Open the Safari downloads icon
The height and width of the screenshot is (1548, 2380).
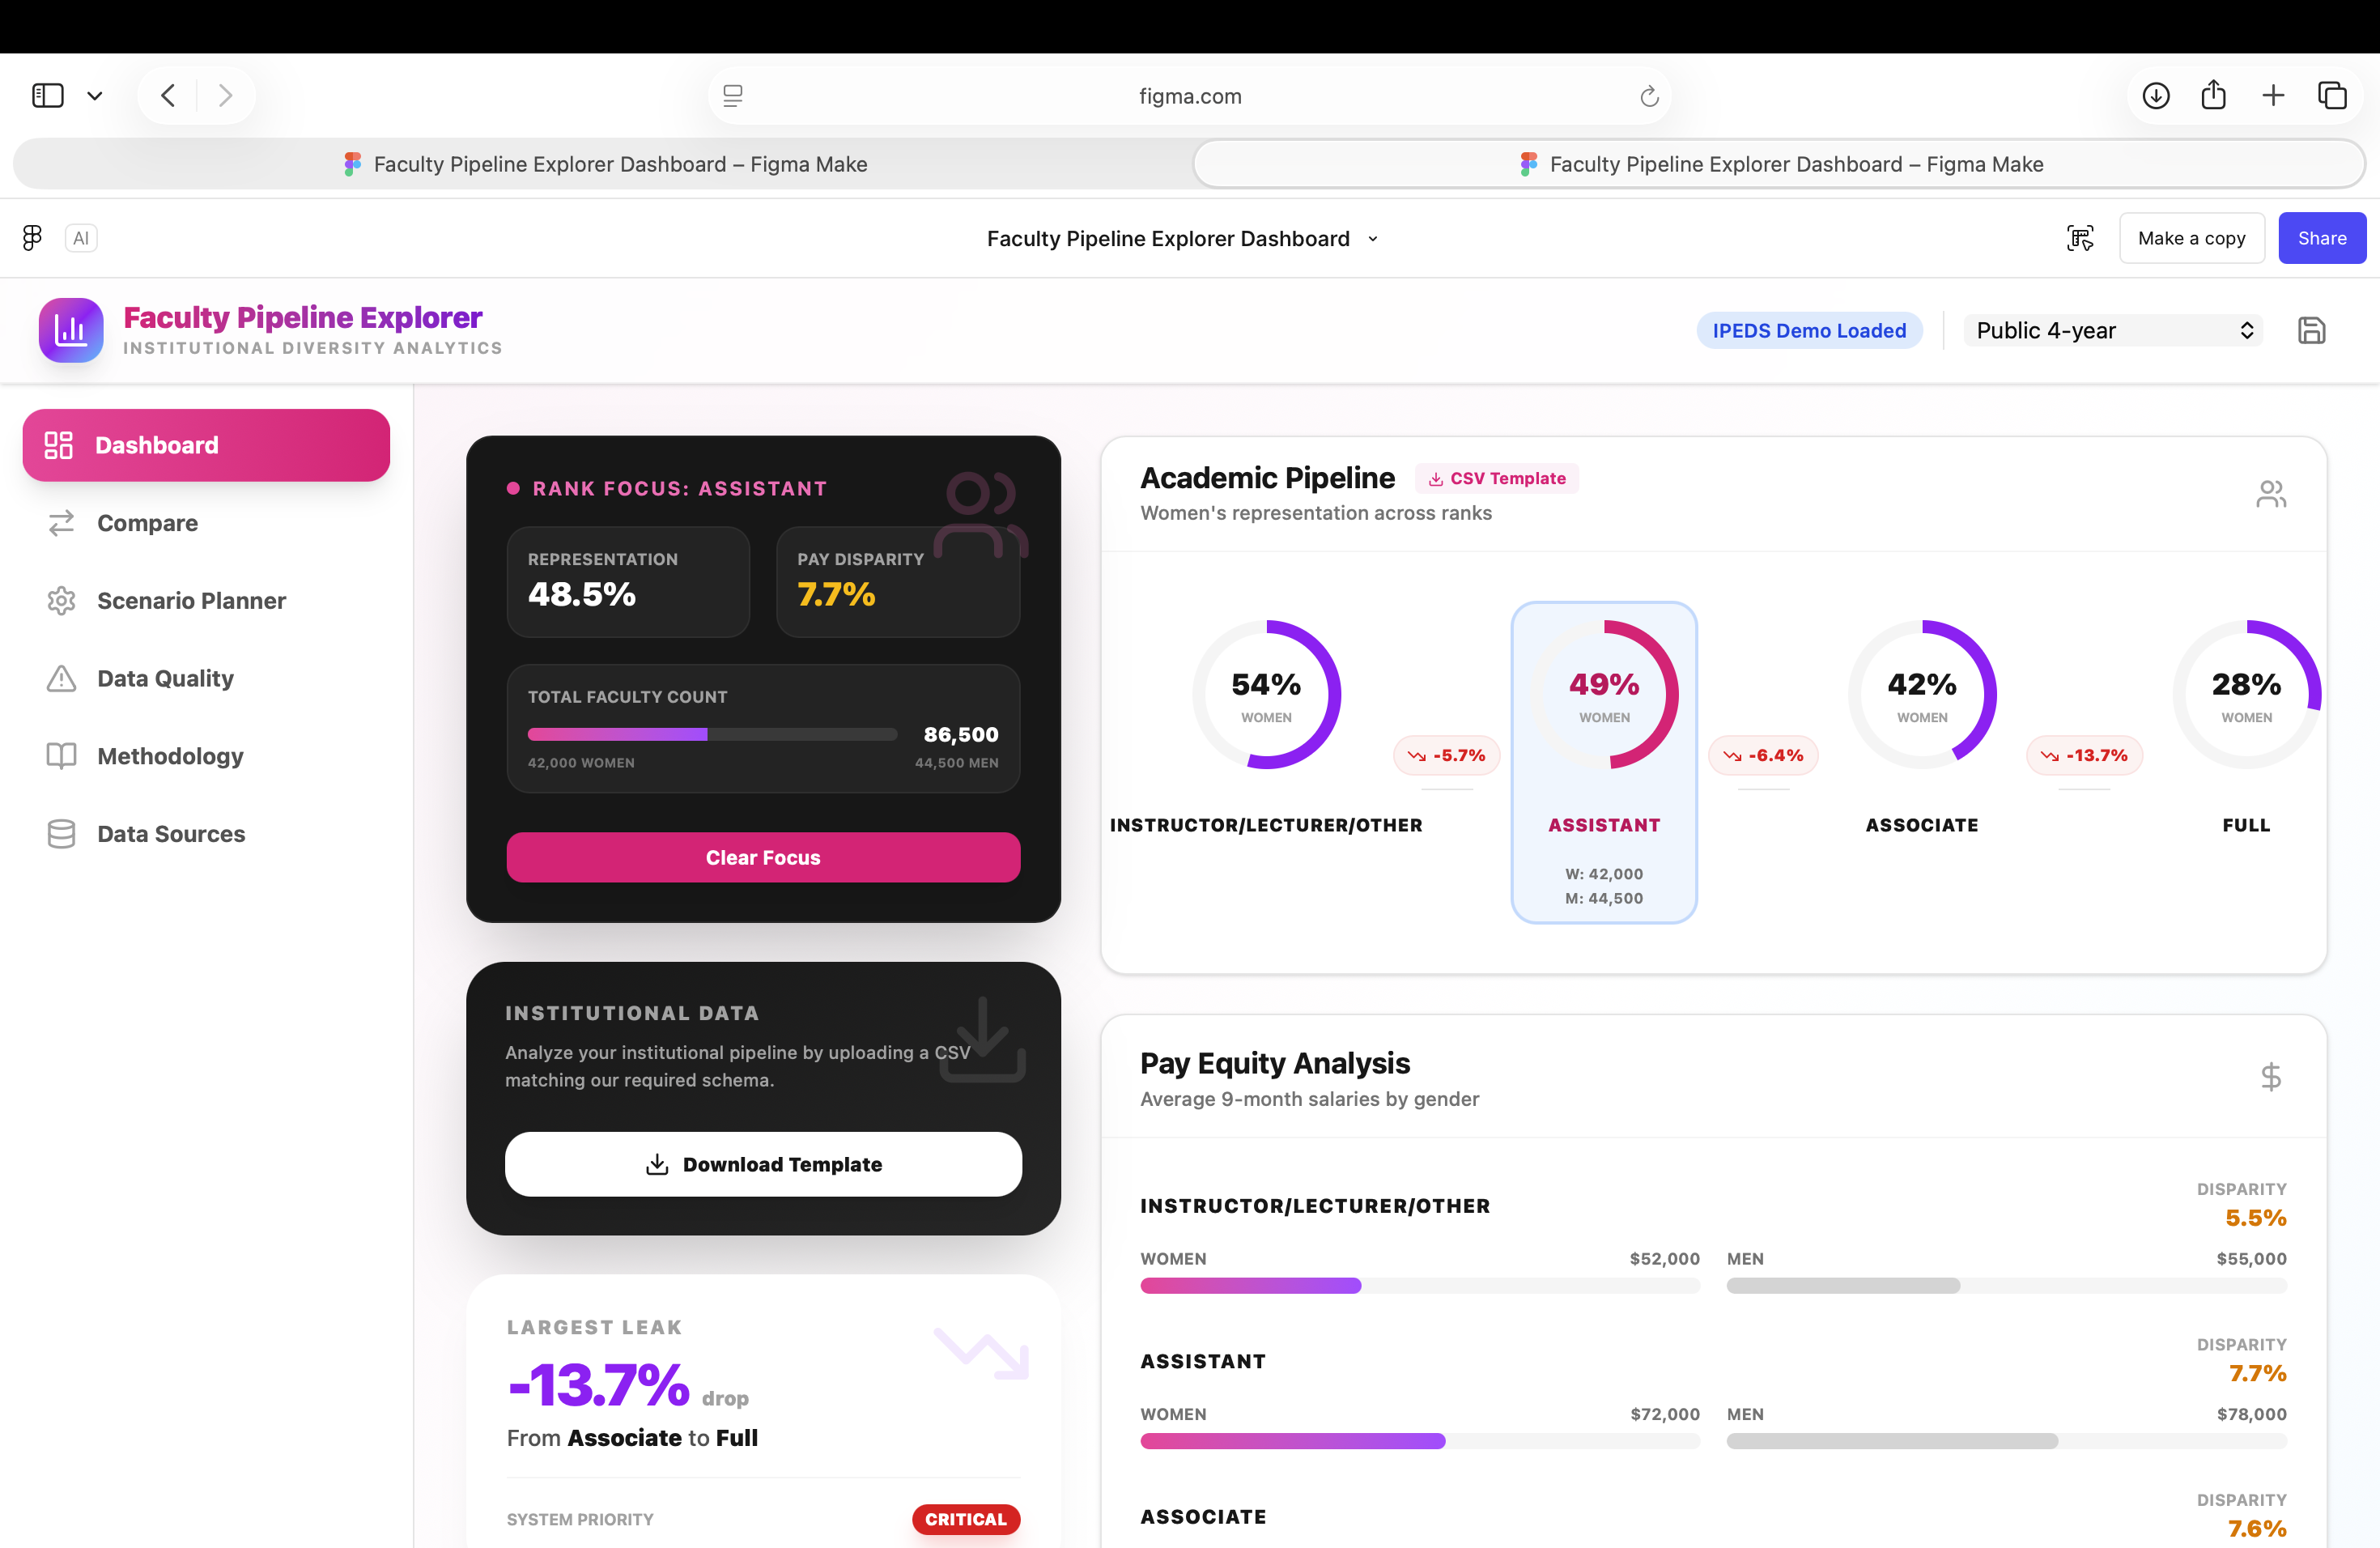tap(2156, 96)
